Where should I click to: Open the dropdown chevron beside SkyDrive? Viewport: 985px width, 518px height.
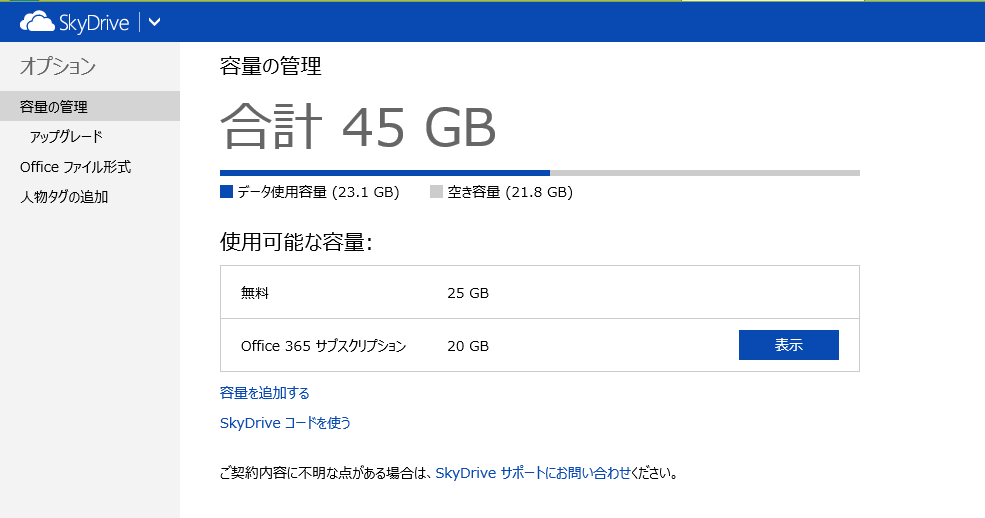(x=154, y=22)
